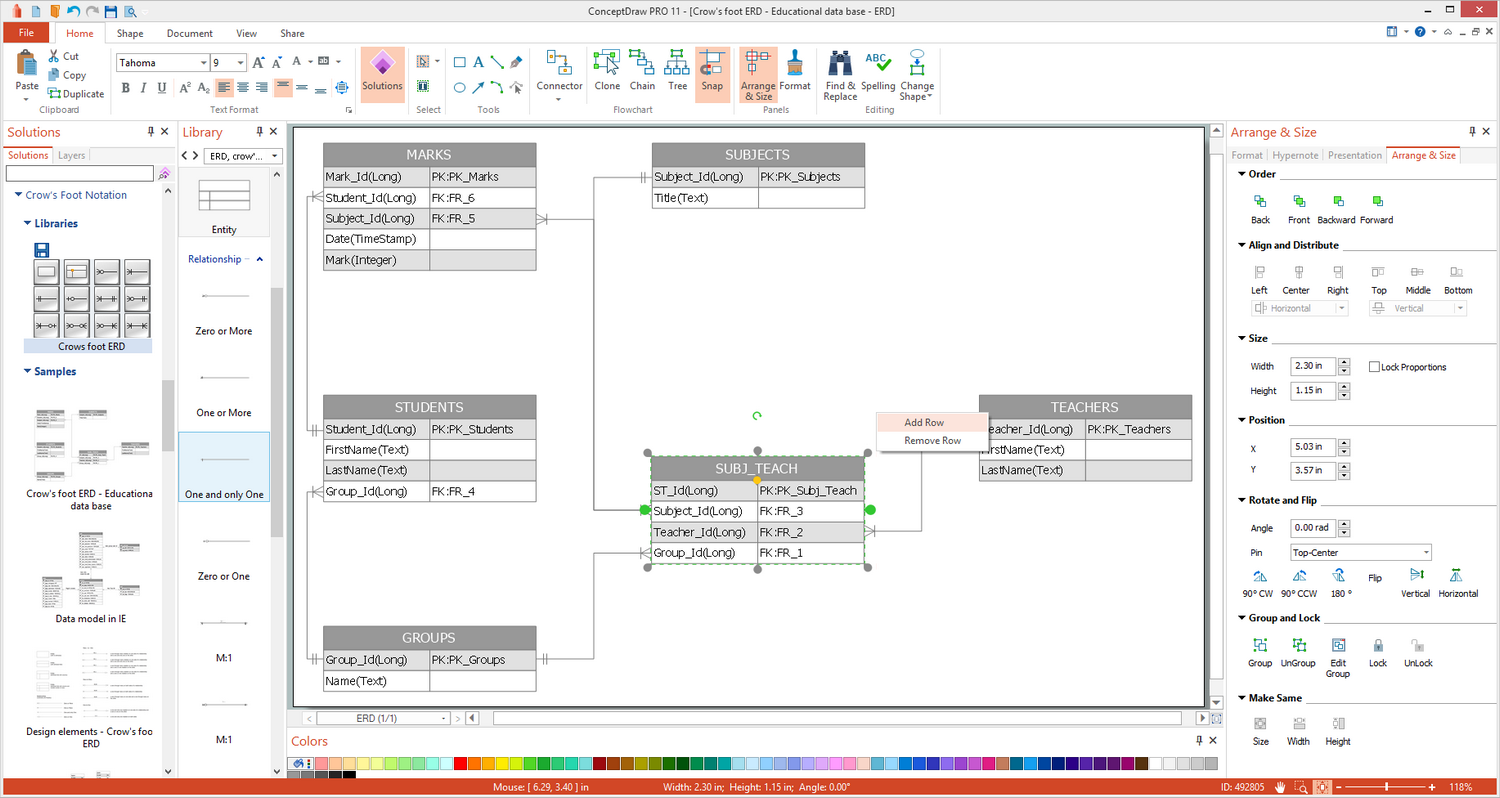Click the Width size input field
Image resolution: width=1500 pixels, height=798 pixels.
click(1311, 367)
